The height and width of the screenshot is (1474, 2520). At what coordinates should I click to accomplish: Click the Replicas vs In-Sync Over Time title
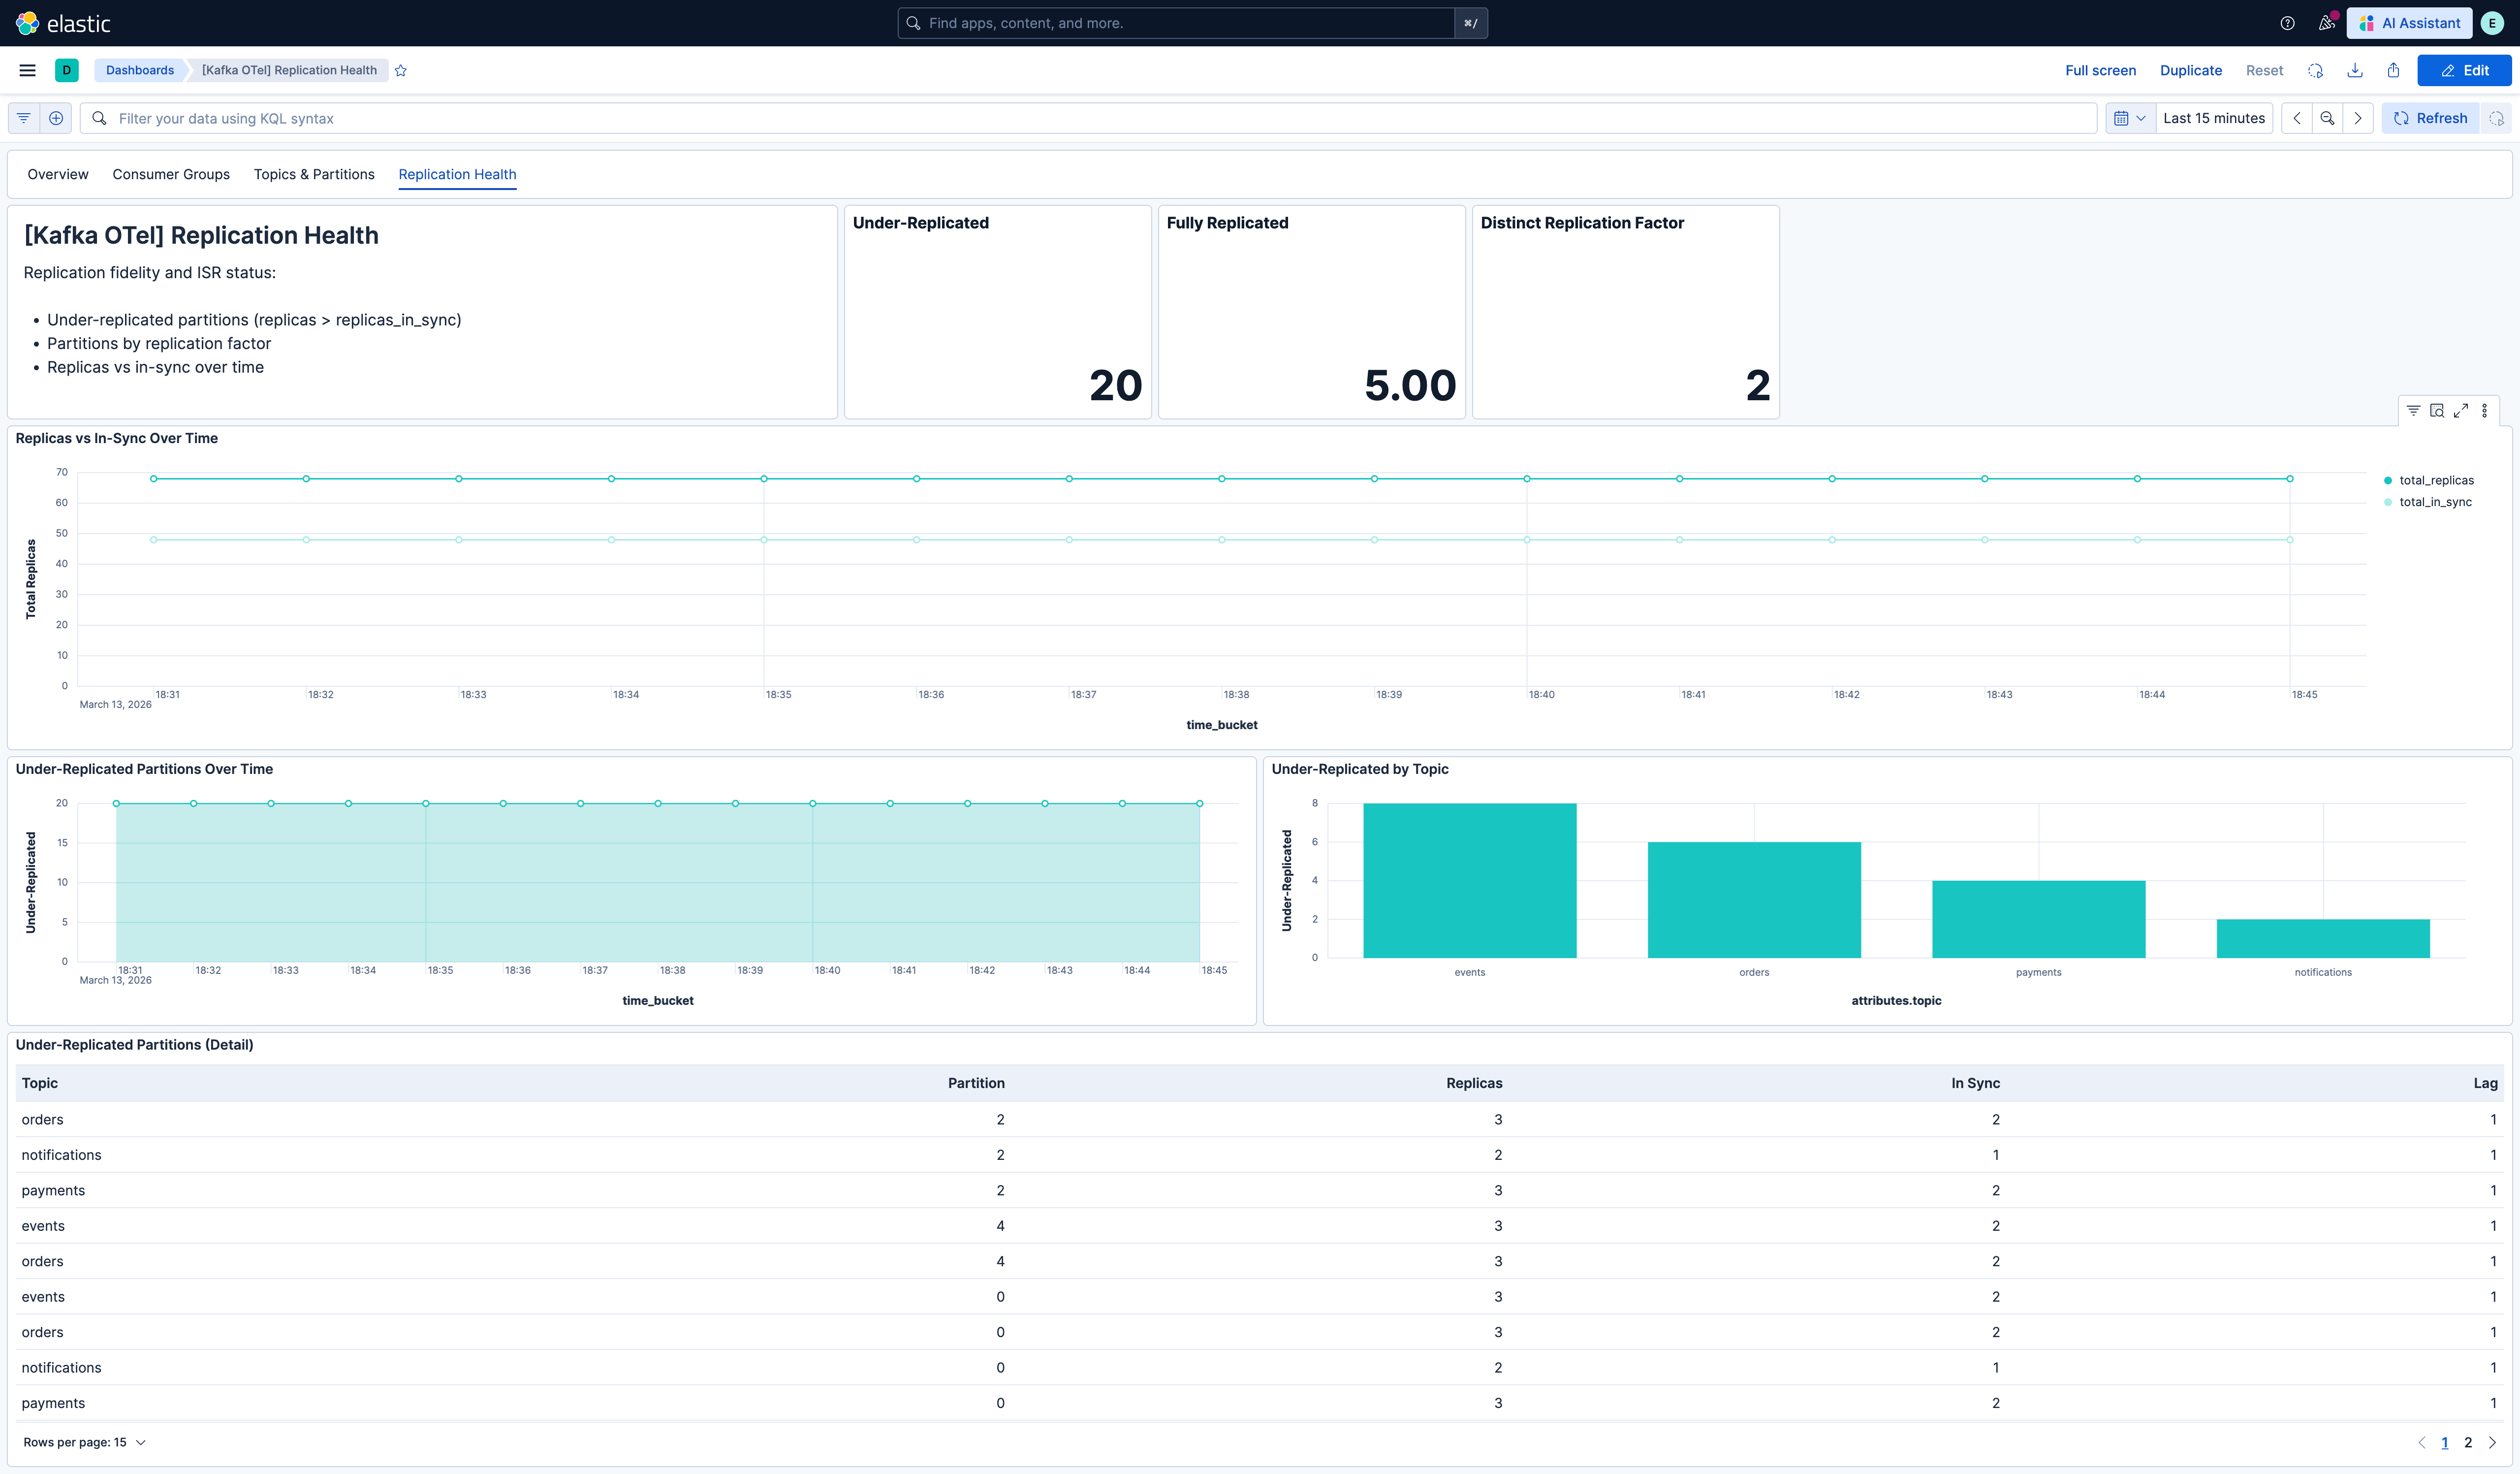pyautogui.click(x=116, y=438)
